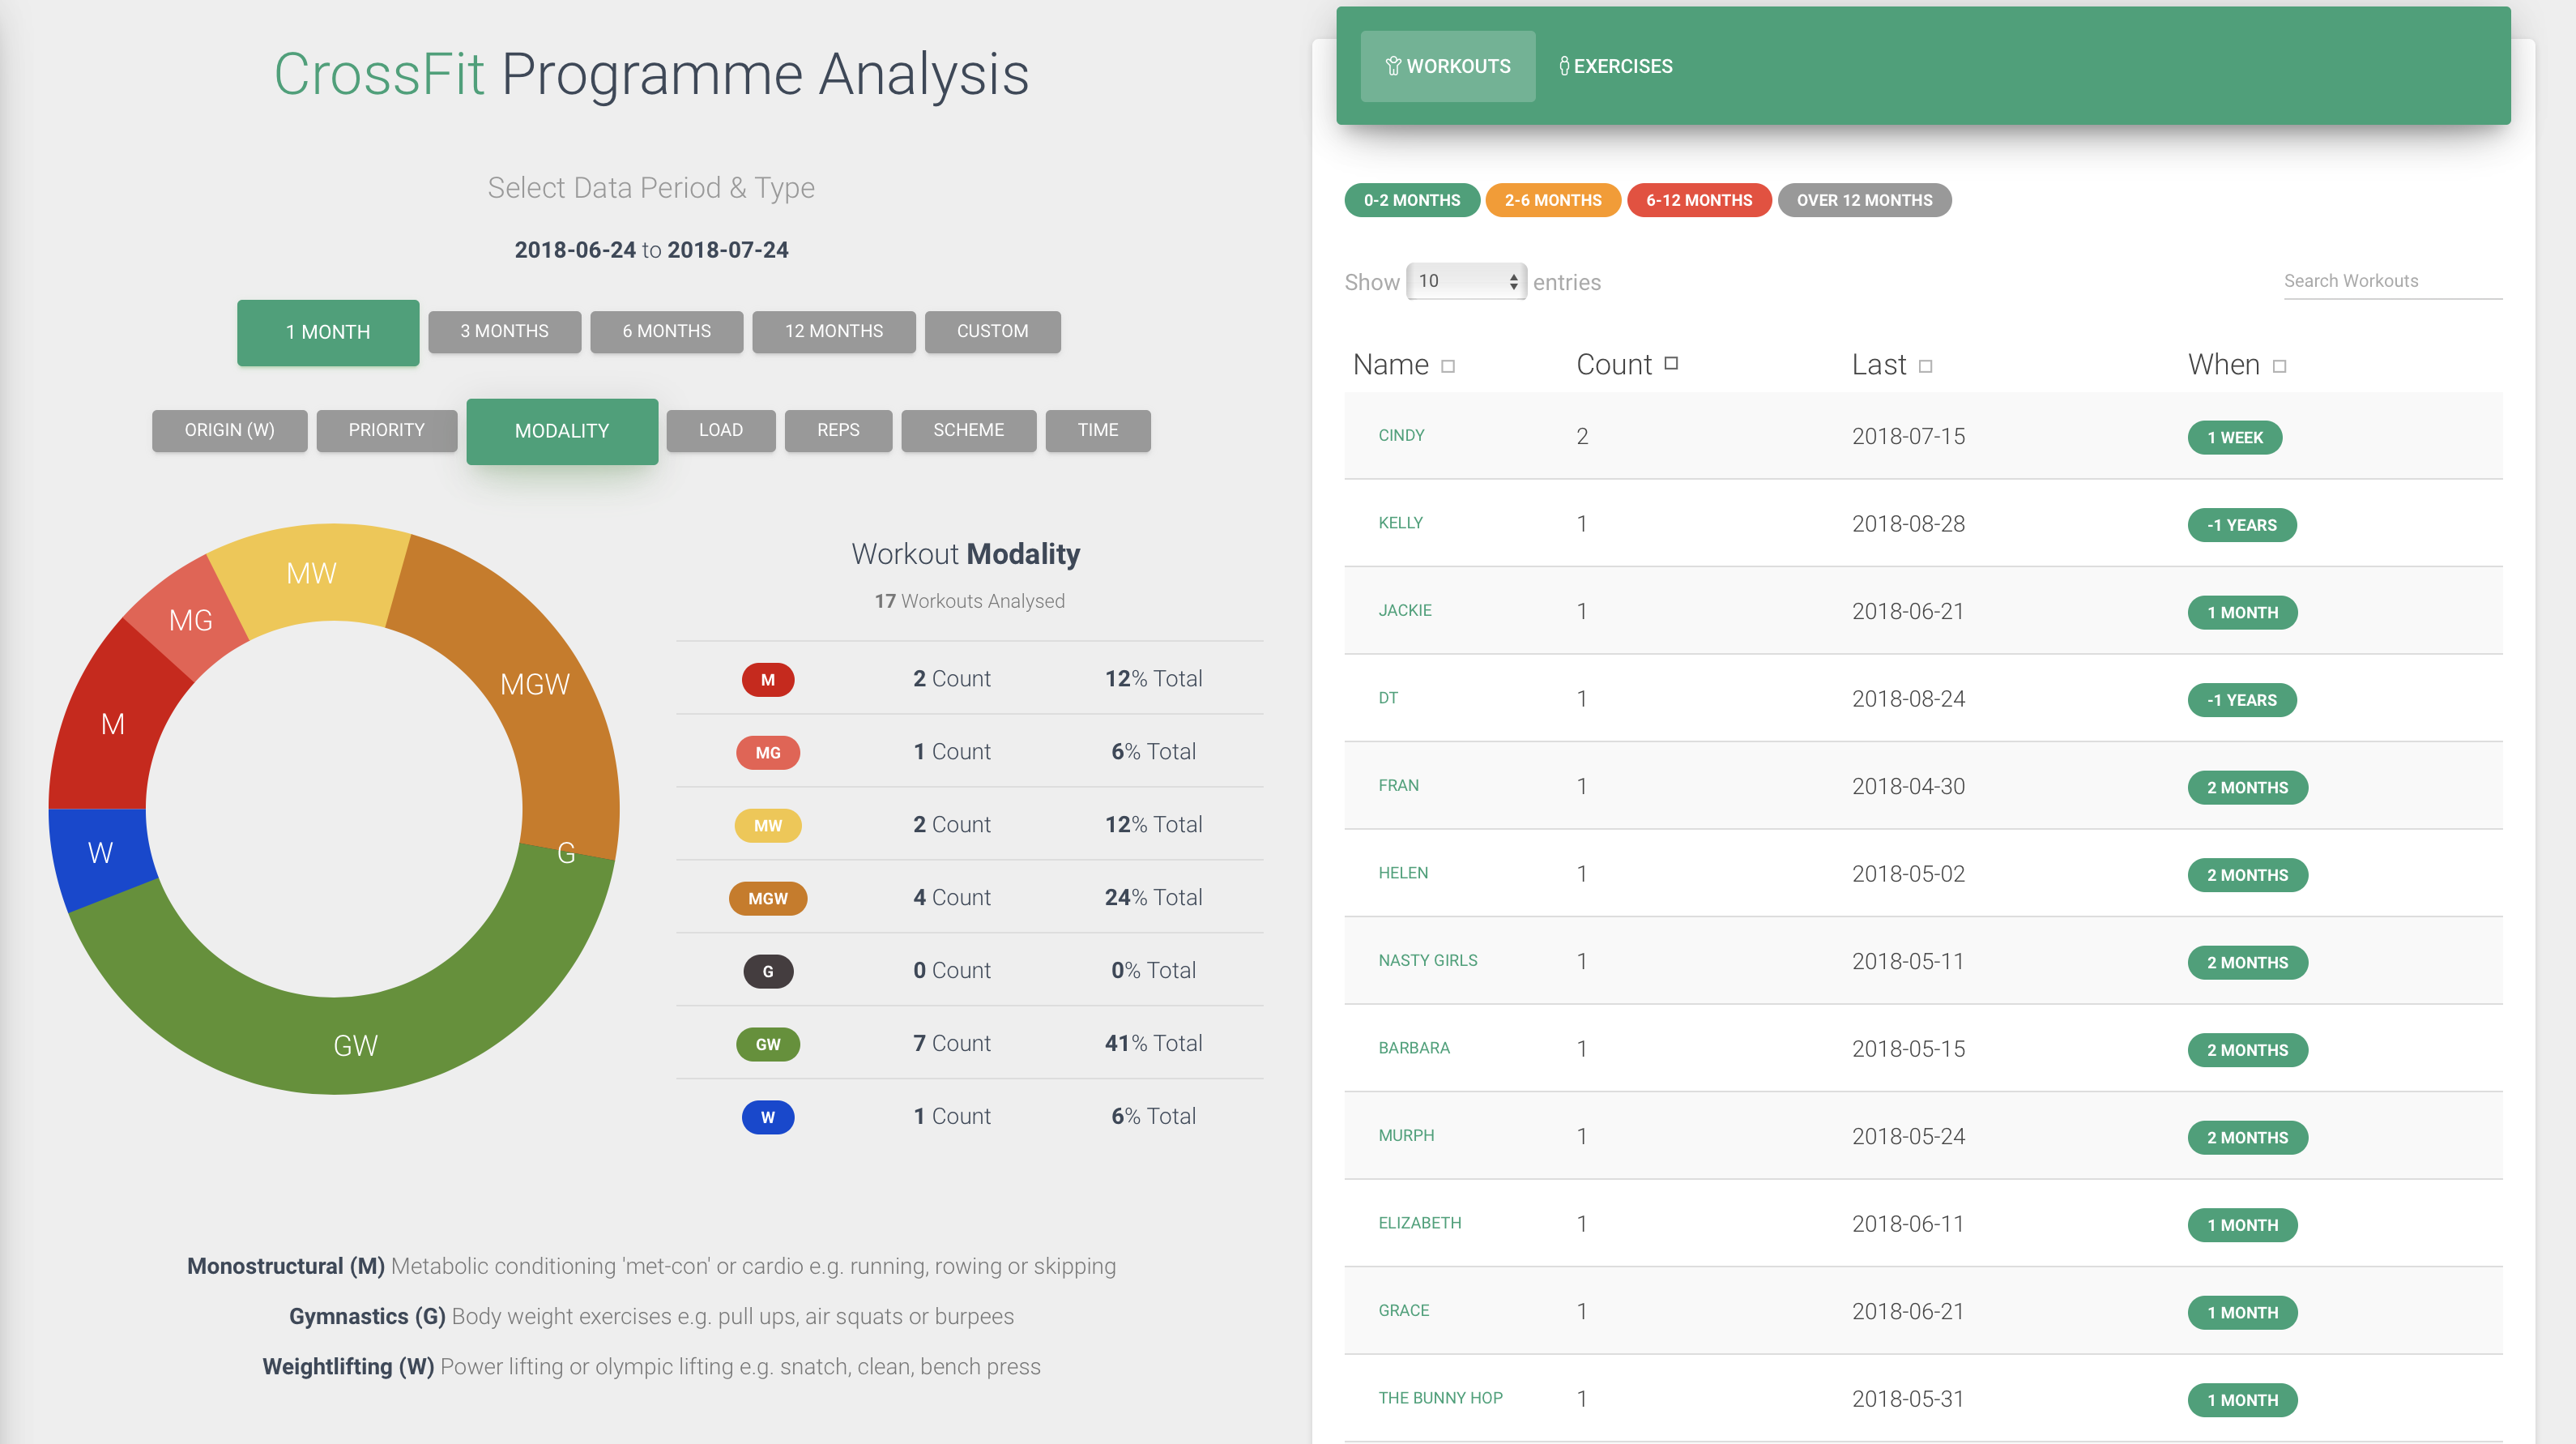Click the 2 MONTHS badge for Fran
The image size is (2576, 1444).
tap(2247, 788)
